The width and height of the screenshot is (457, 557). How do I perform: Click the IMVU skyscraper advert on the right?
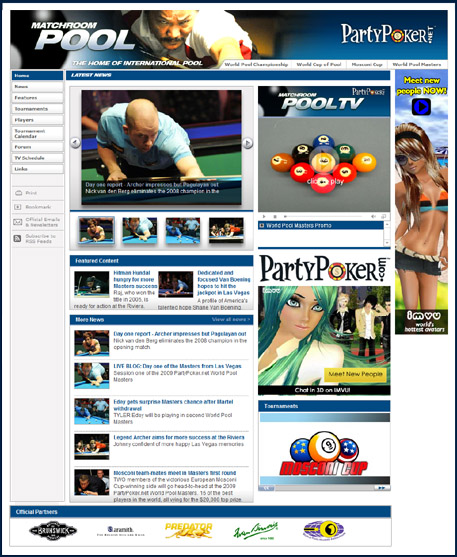[x=421, y=202]
